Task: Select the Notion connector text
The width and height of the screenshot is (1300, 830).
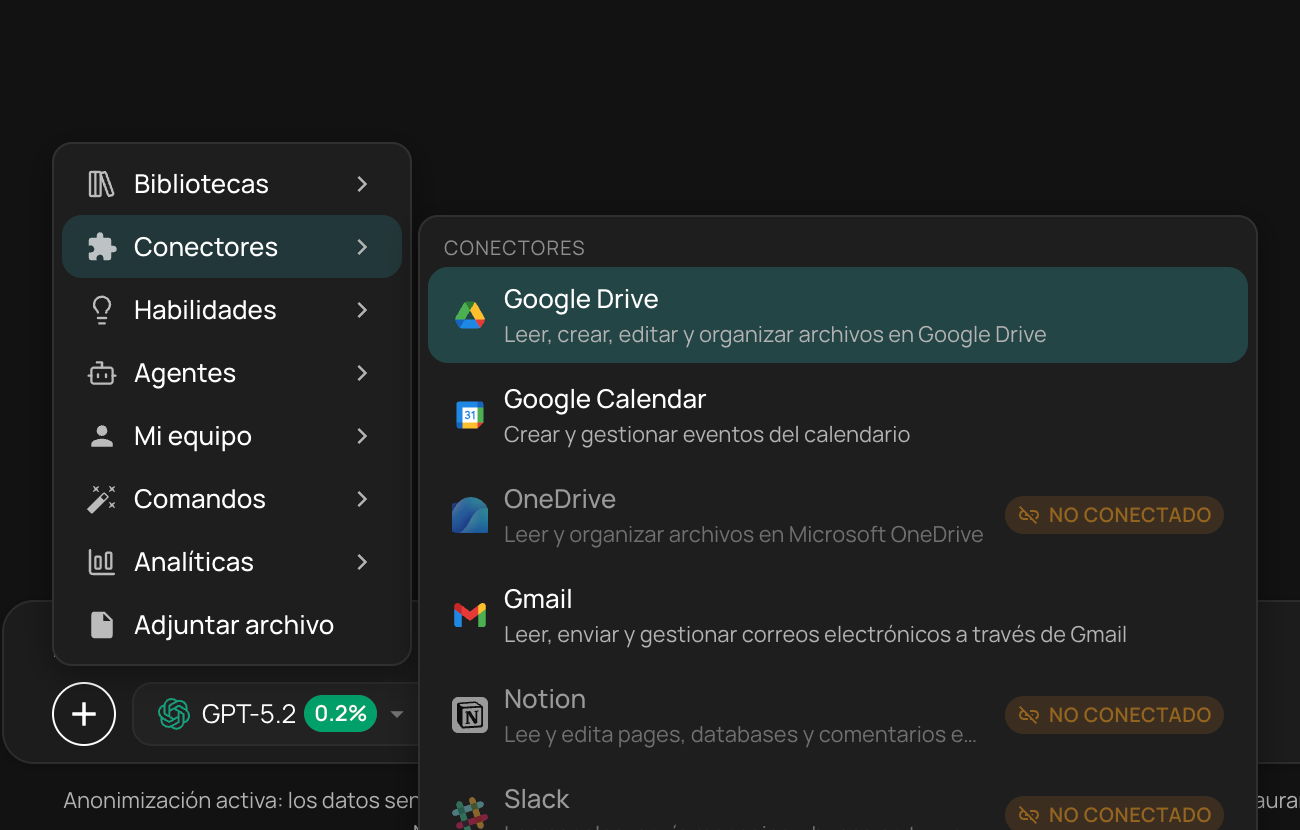Action: point(545,699)
